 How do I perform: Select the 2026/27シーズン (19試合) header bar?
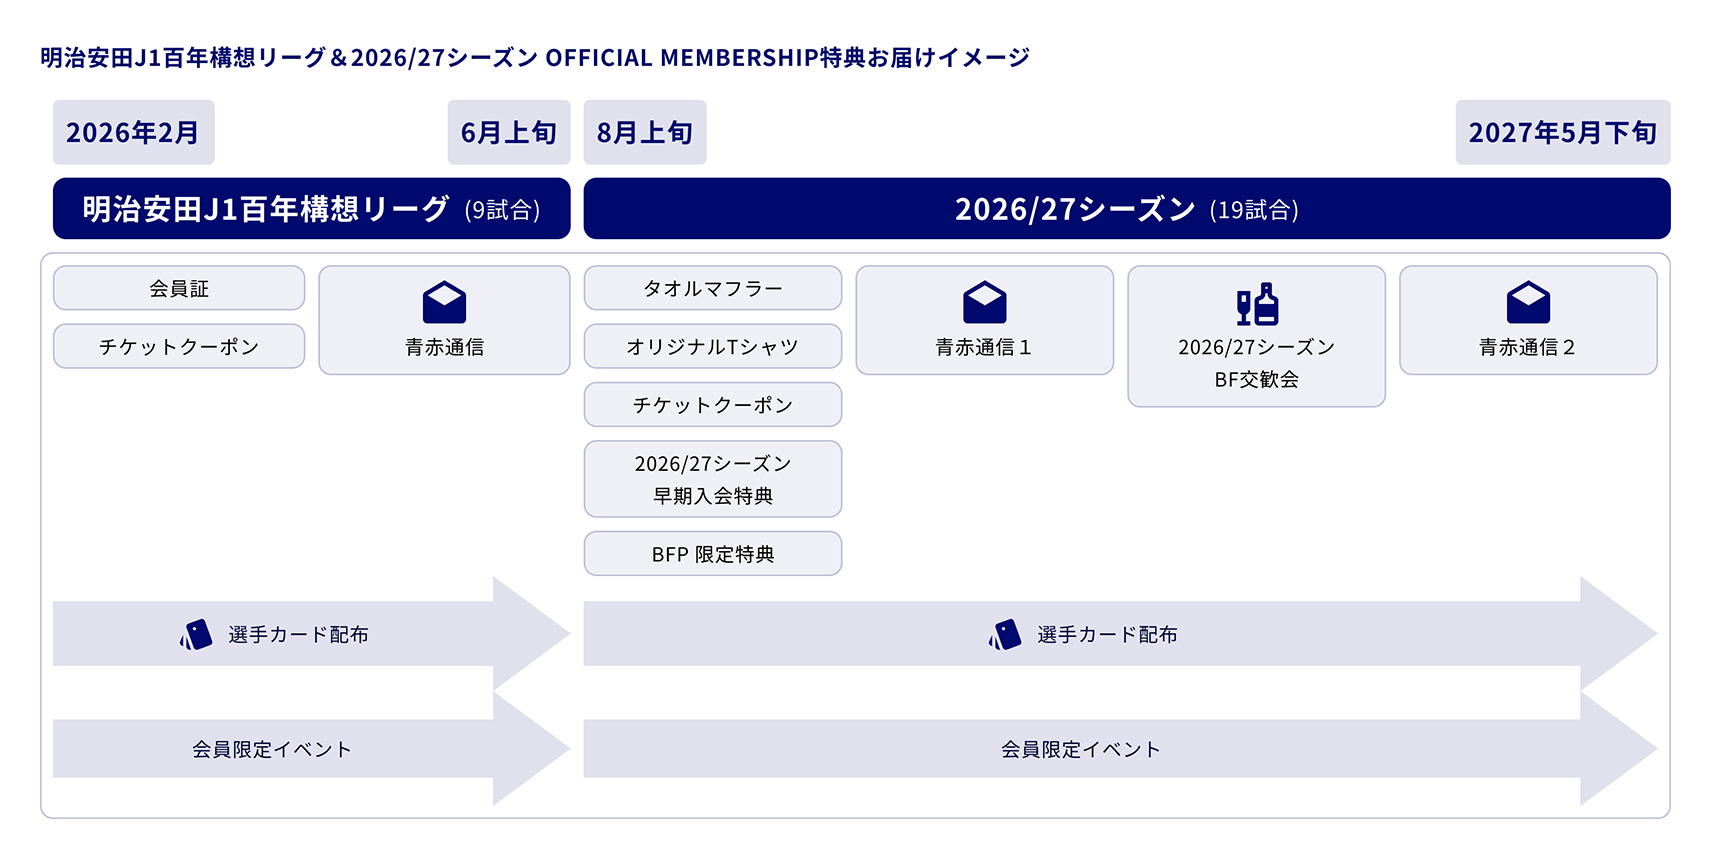(1126, 209)
